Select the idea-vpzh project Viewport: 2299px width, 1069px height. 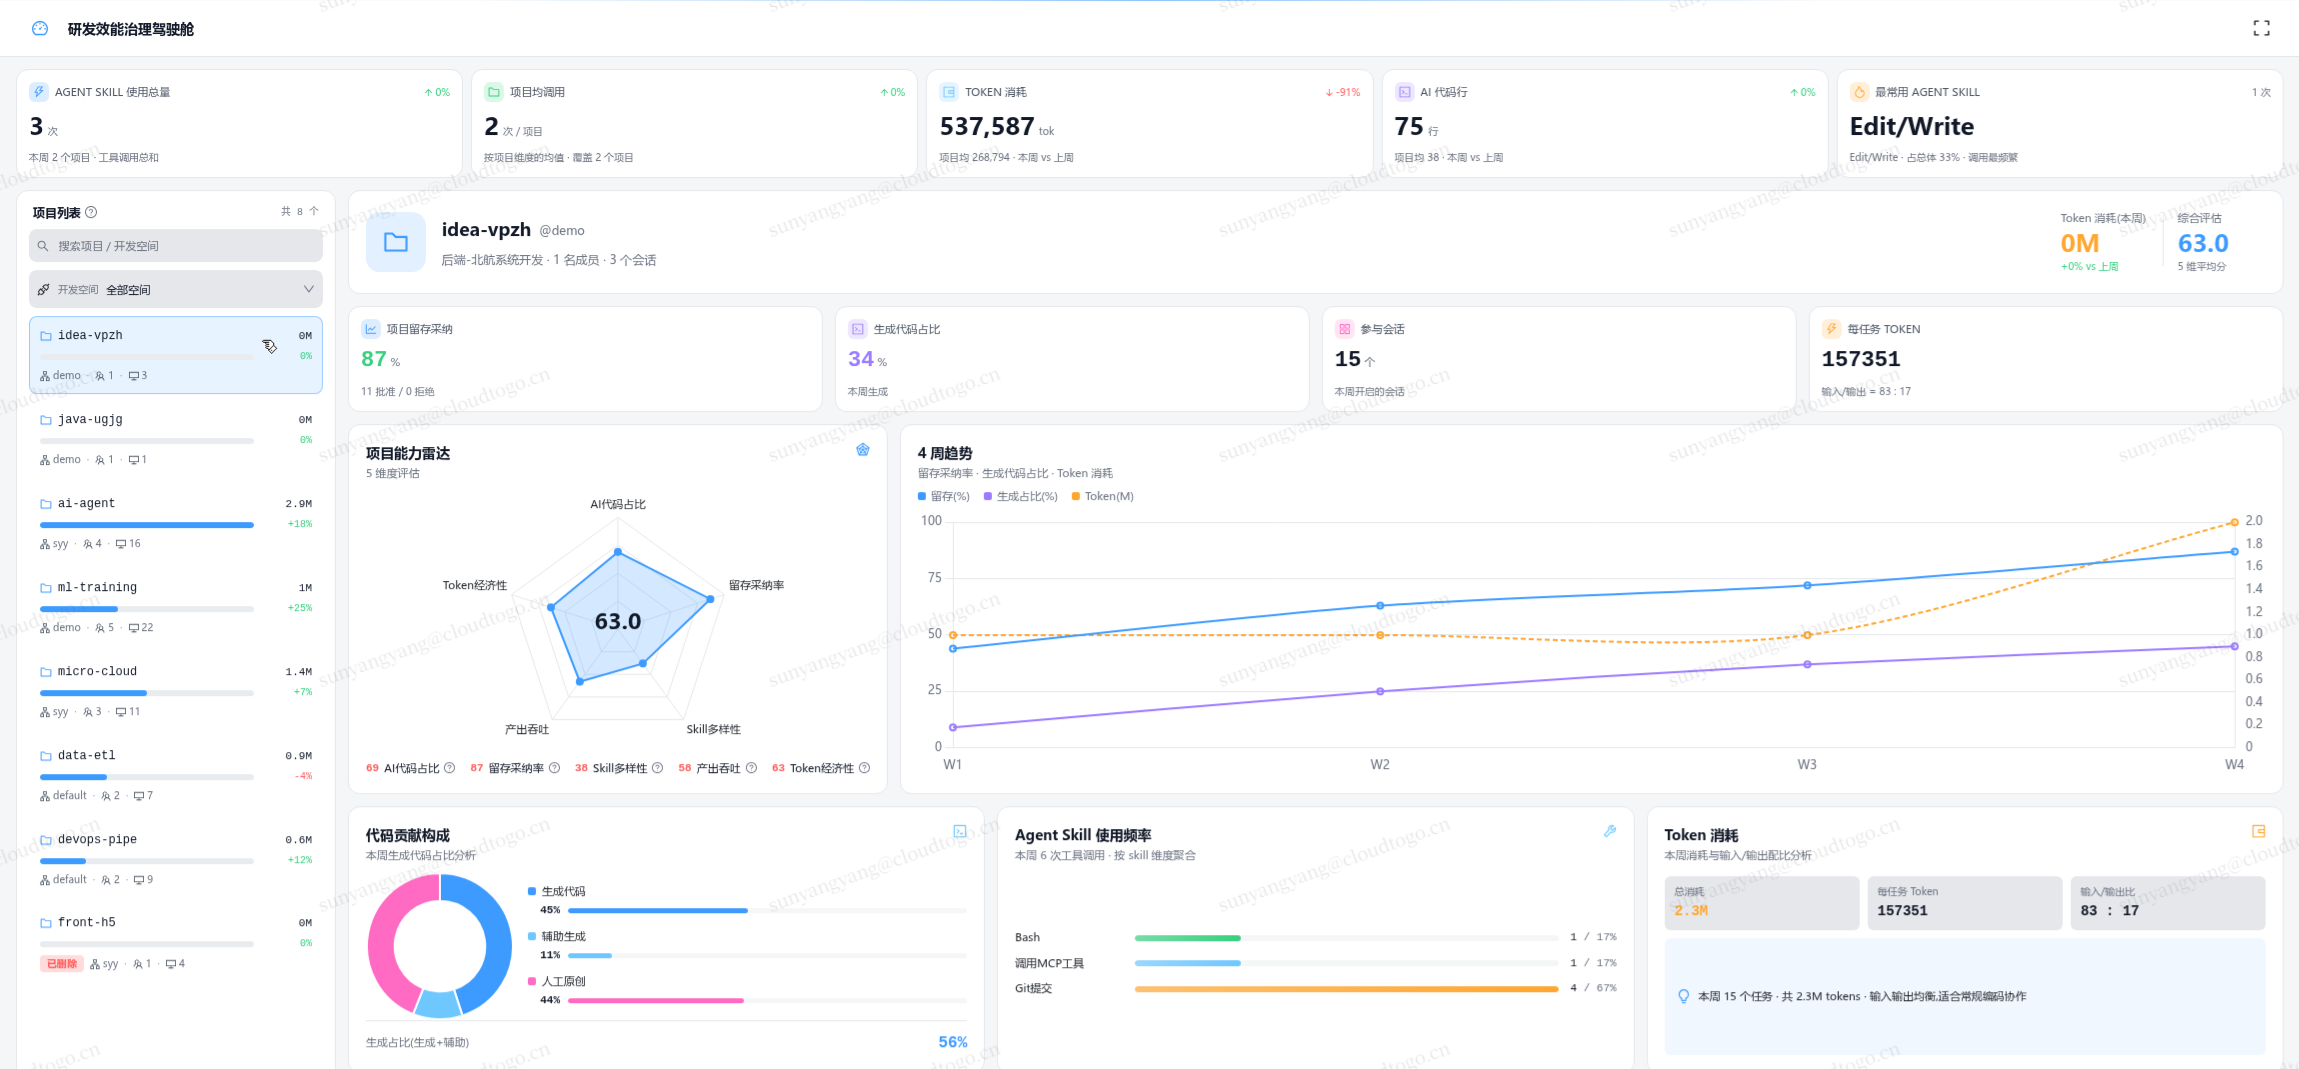click(x=176, y=355)
